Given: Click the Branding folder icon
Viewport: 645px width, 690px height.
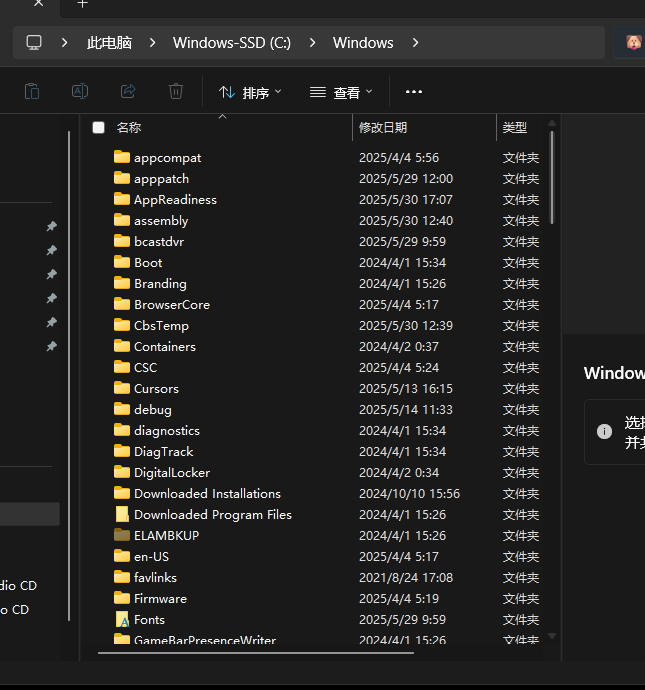Looking at the screenshot, I should tap(122, 283).
